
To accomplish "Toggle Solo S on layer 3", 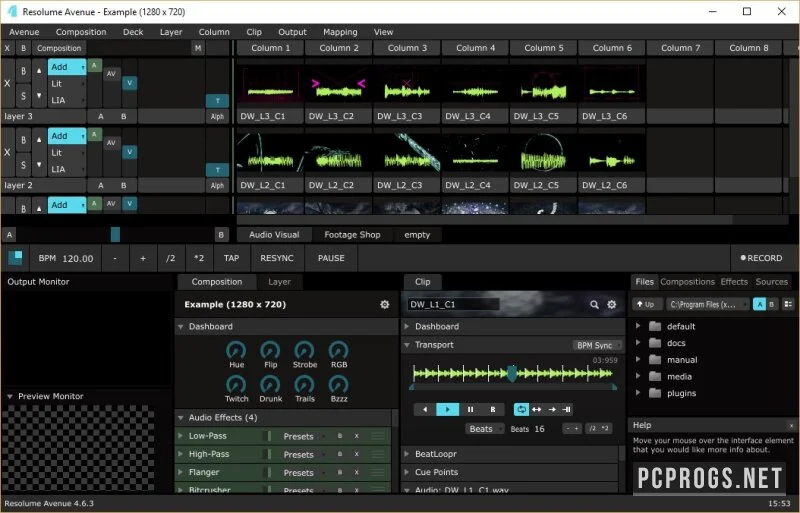I will (x=23, y=95).
